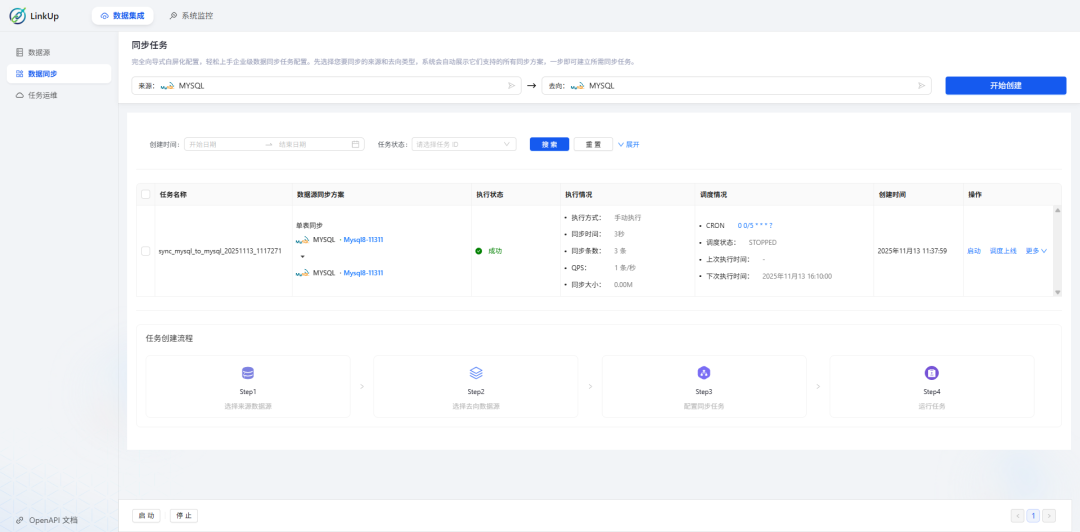Click the 任务运维 cloud icon

[x=19, y=95]
